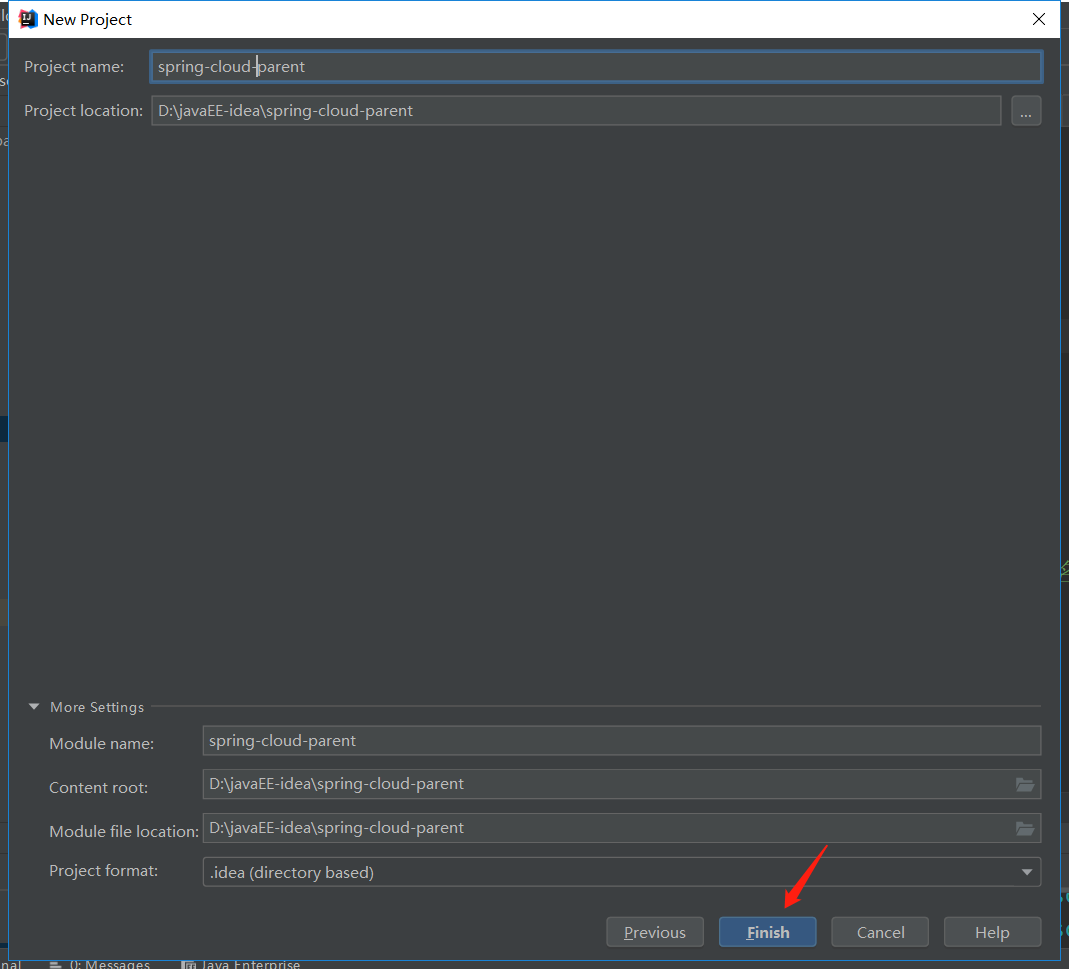Click the Finish button

click(x=767, y=932)
